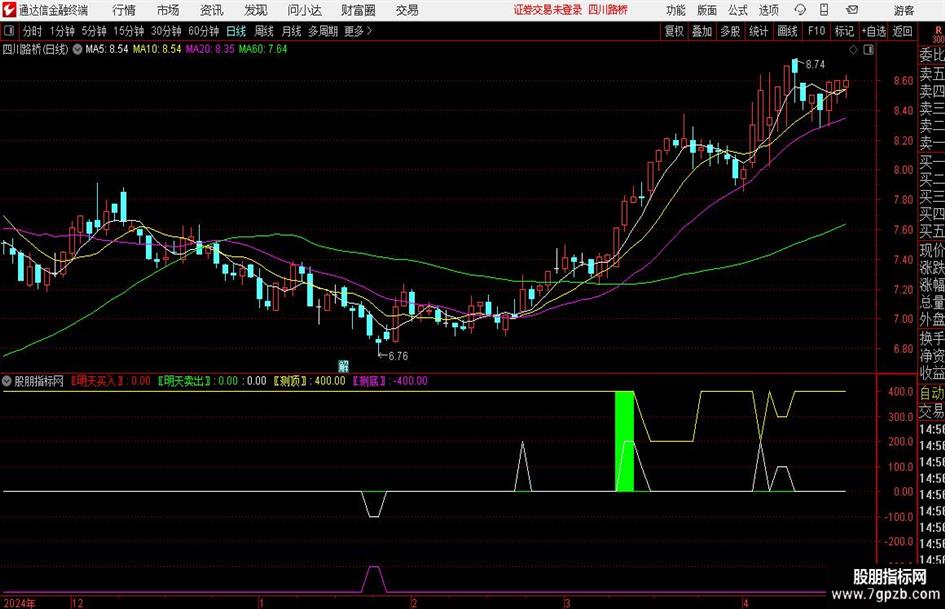Screen dimensions: 945x609
Task: Switch to the 15分钟 period
Action: (128, 31)
